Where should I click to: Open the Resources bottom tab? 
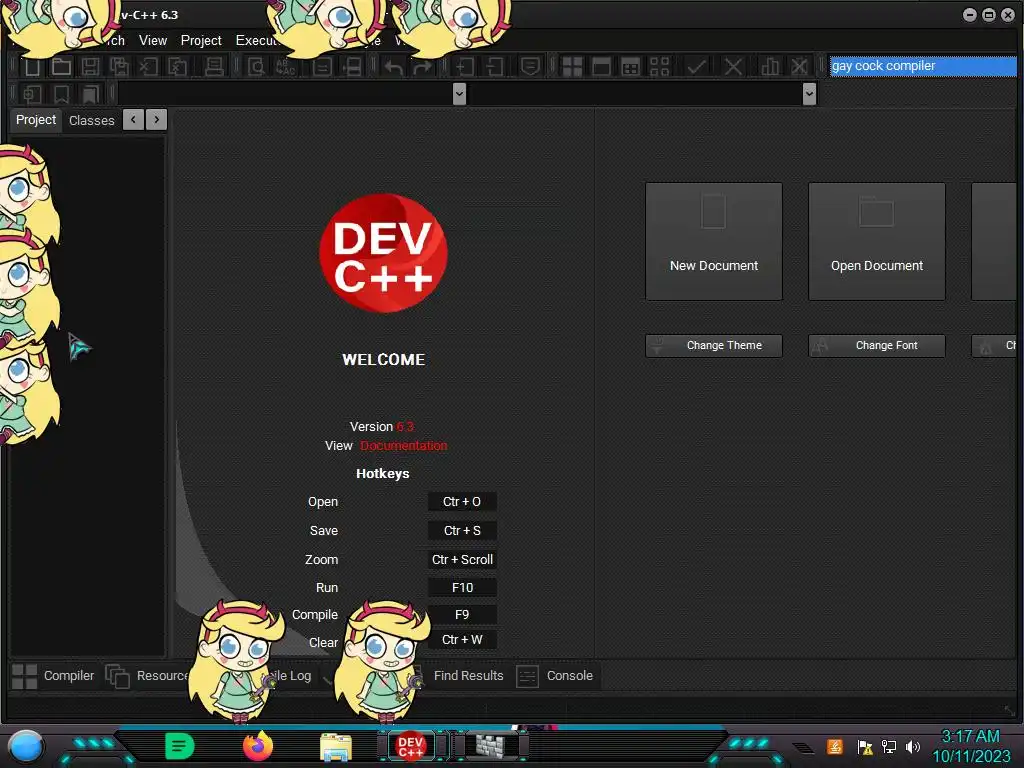147,676
